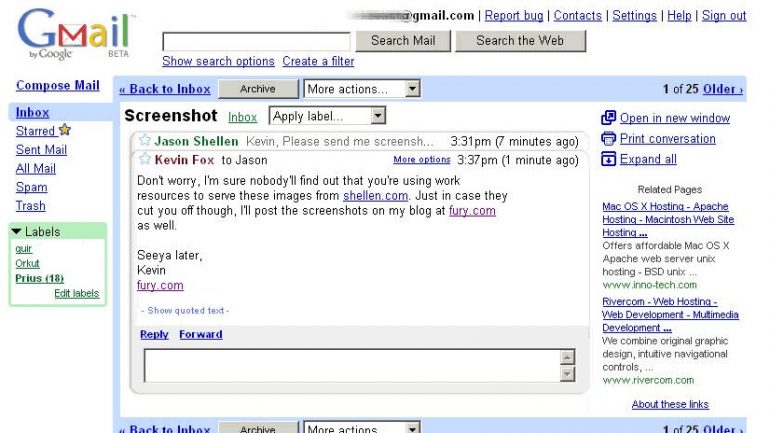Image resolution: width=770 pixels, height=433 pixels.
Task: Click the top Archive button
Action: click(258, 89)
